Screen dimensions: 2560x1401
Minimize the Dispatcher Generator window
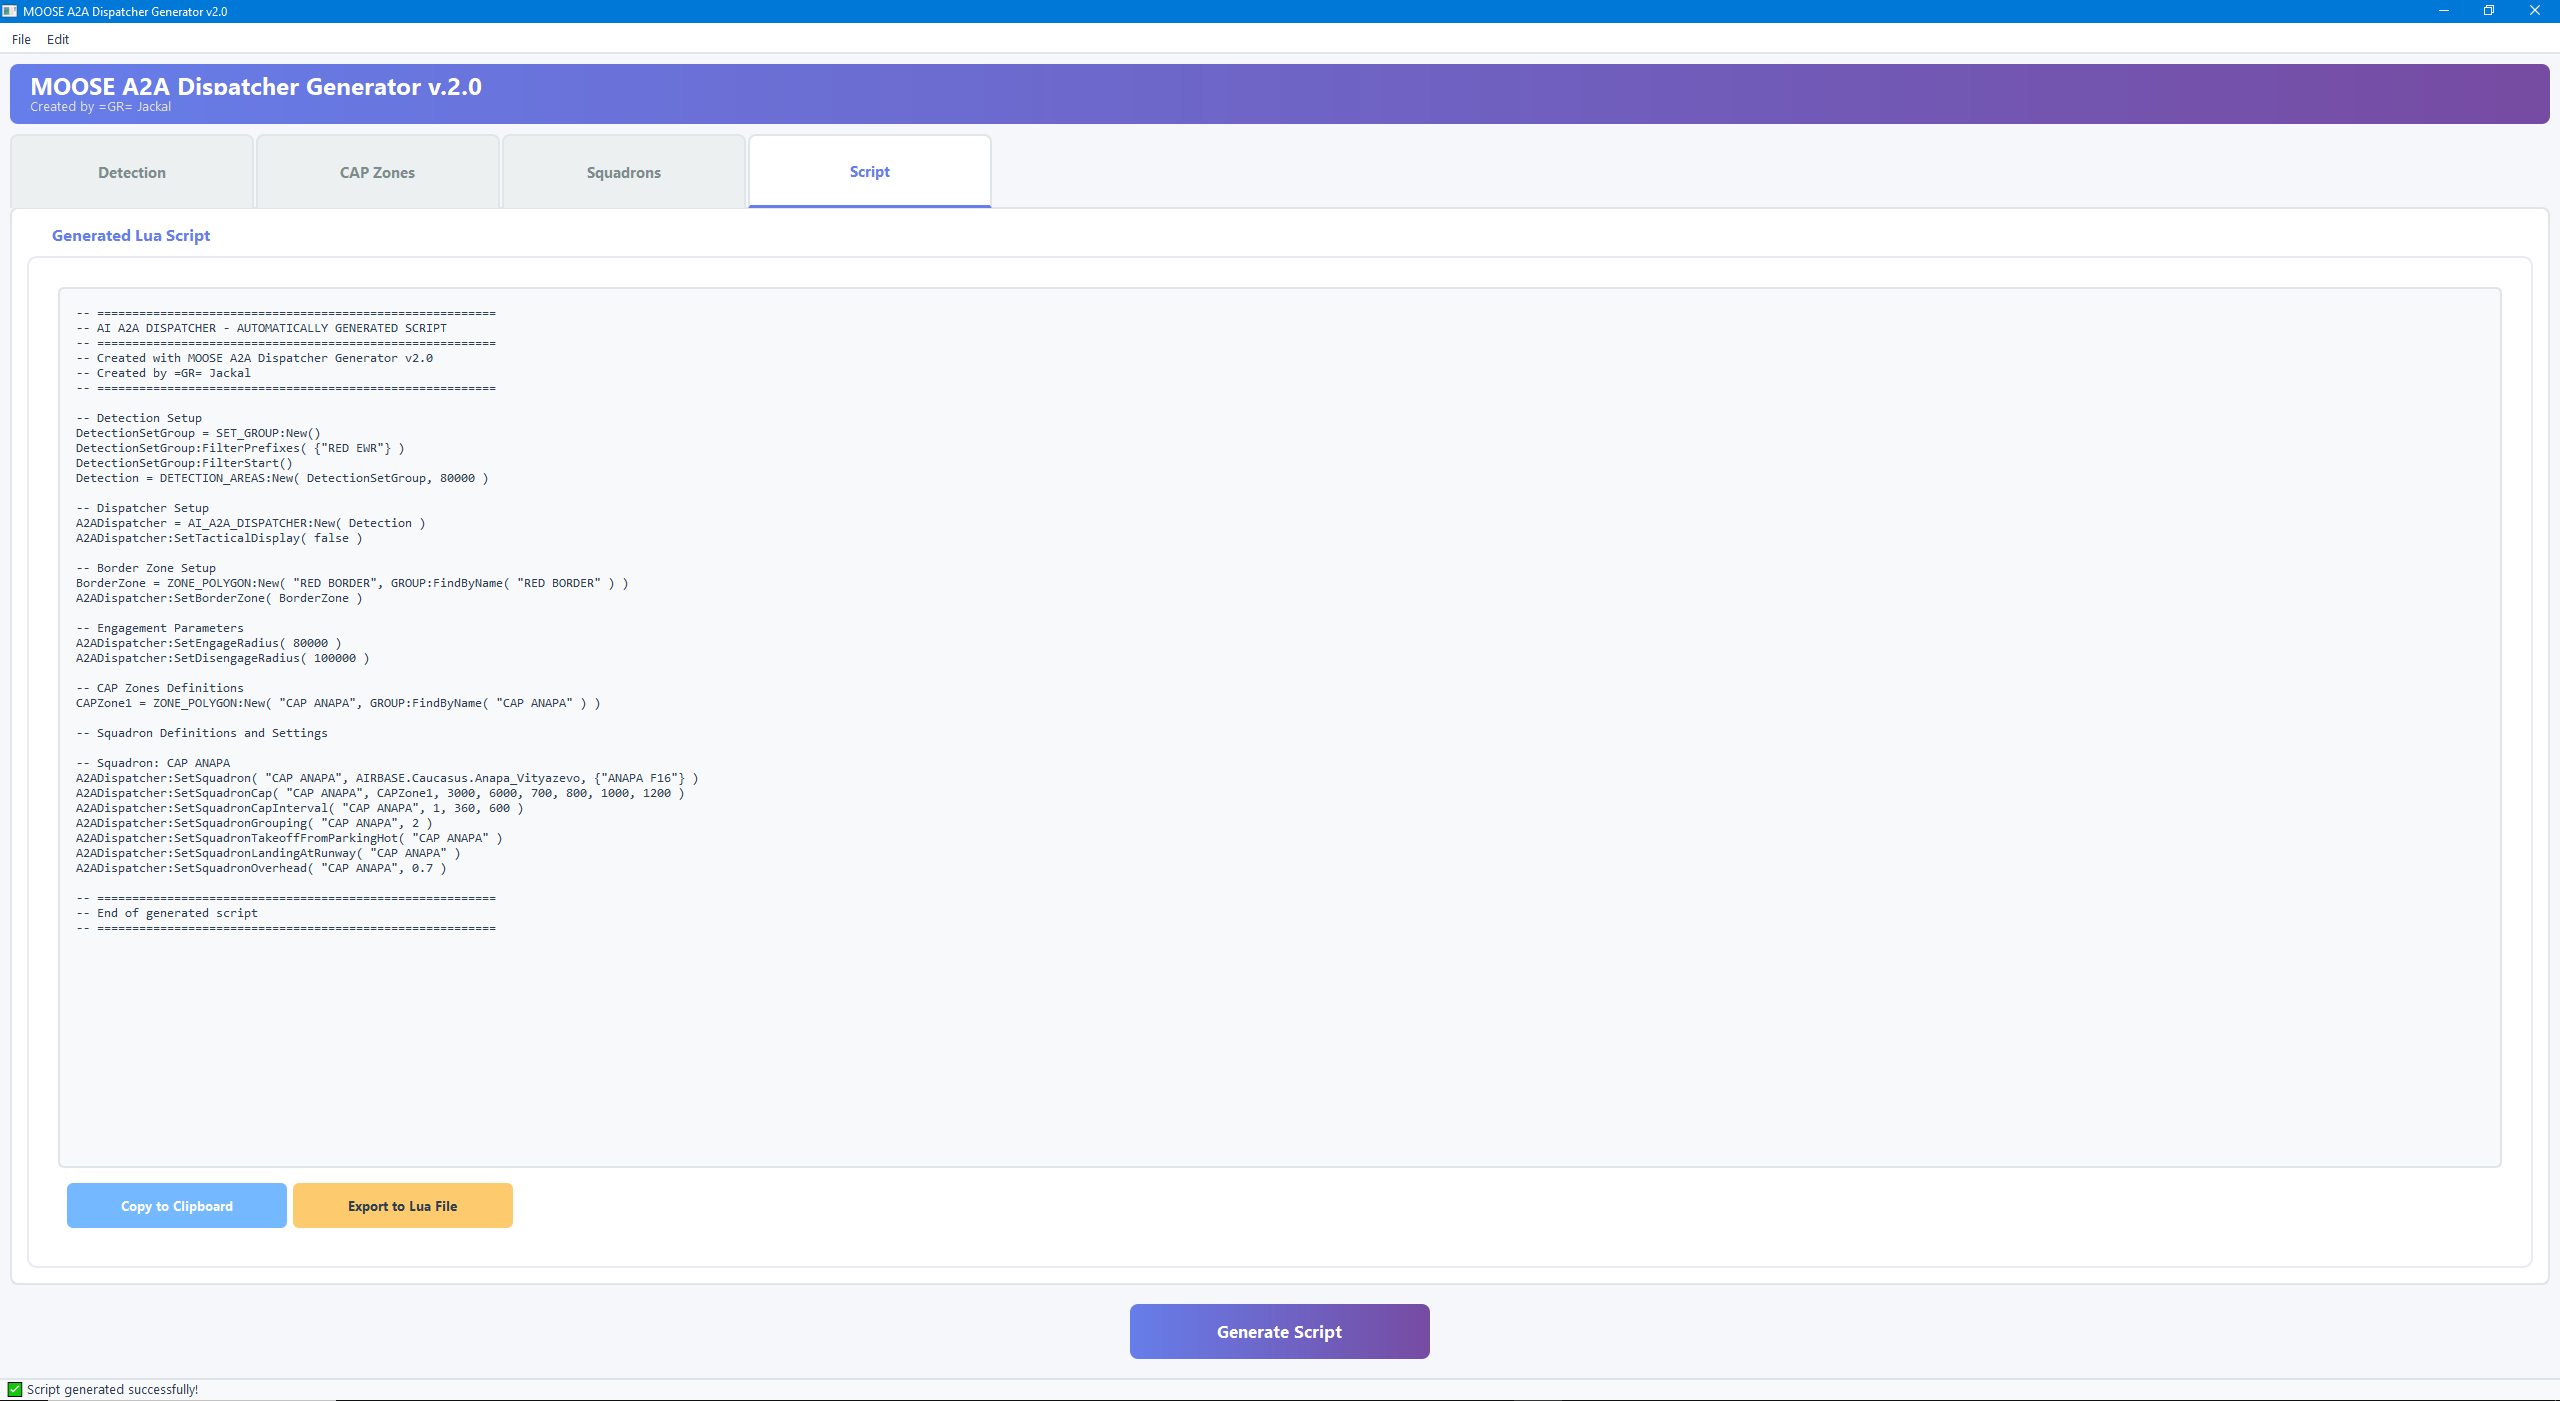pyautogui.click(x=2443, y=11)
